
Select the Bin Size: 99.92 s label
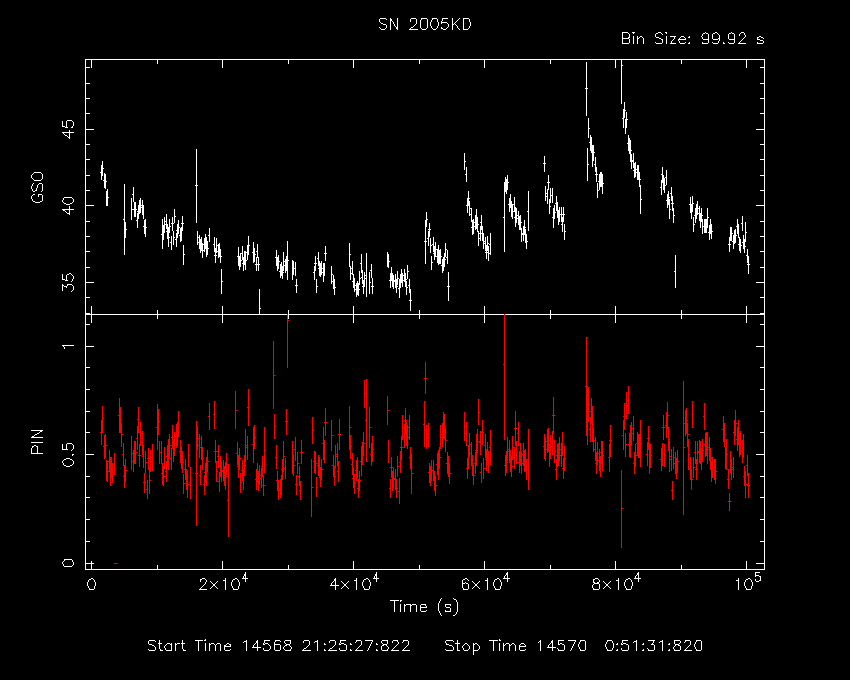[x=692, y=39]
